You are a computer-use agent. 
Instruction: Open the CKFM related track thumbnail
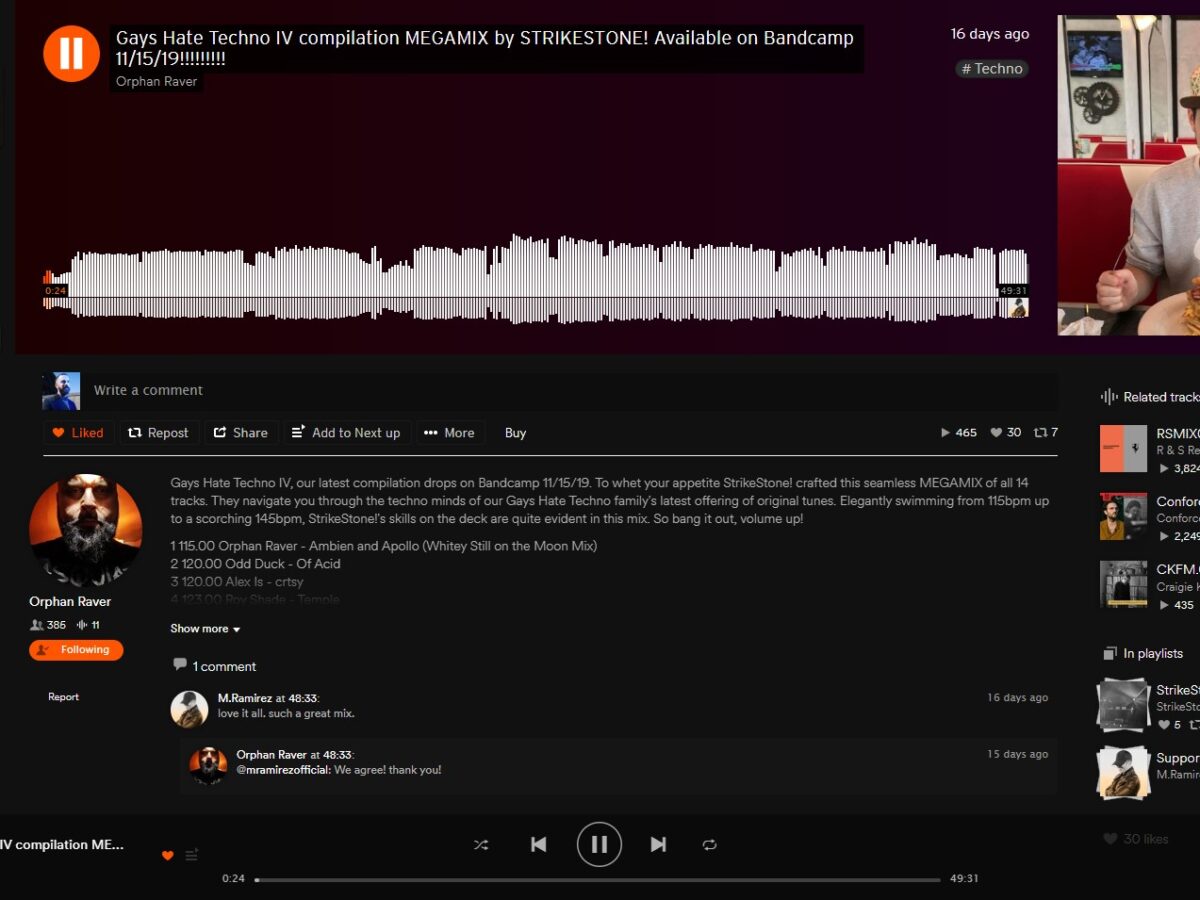(x=1124, y=584)
